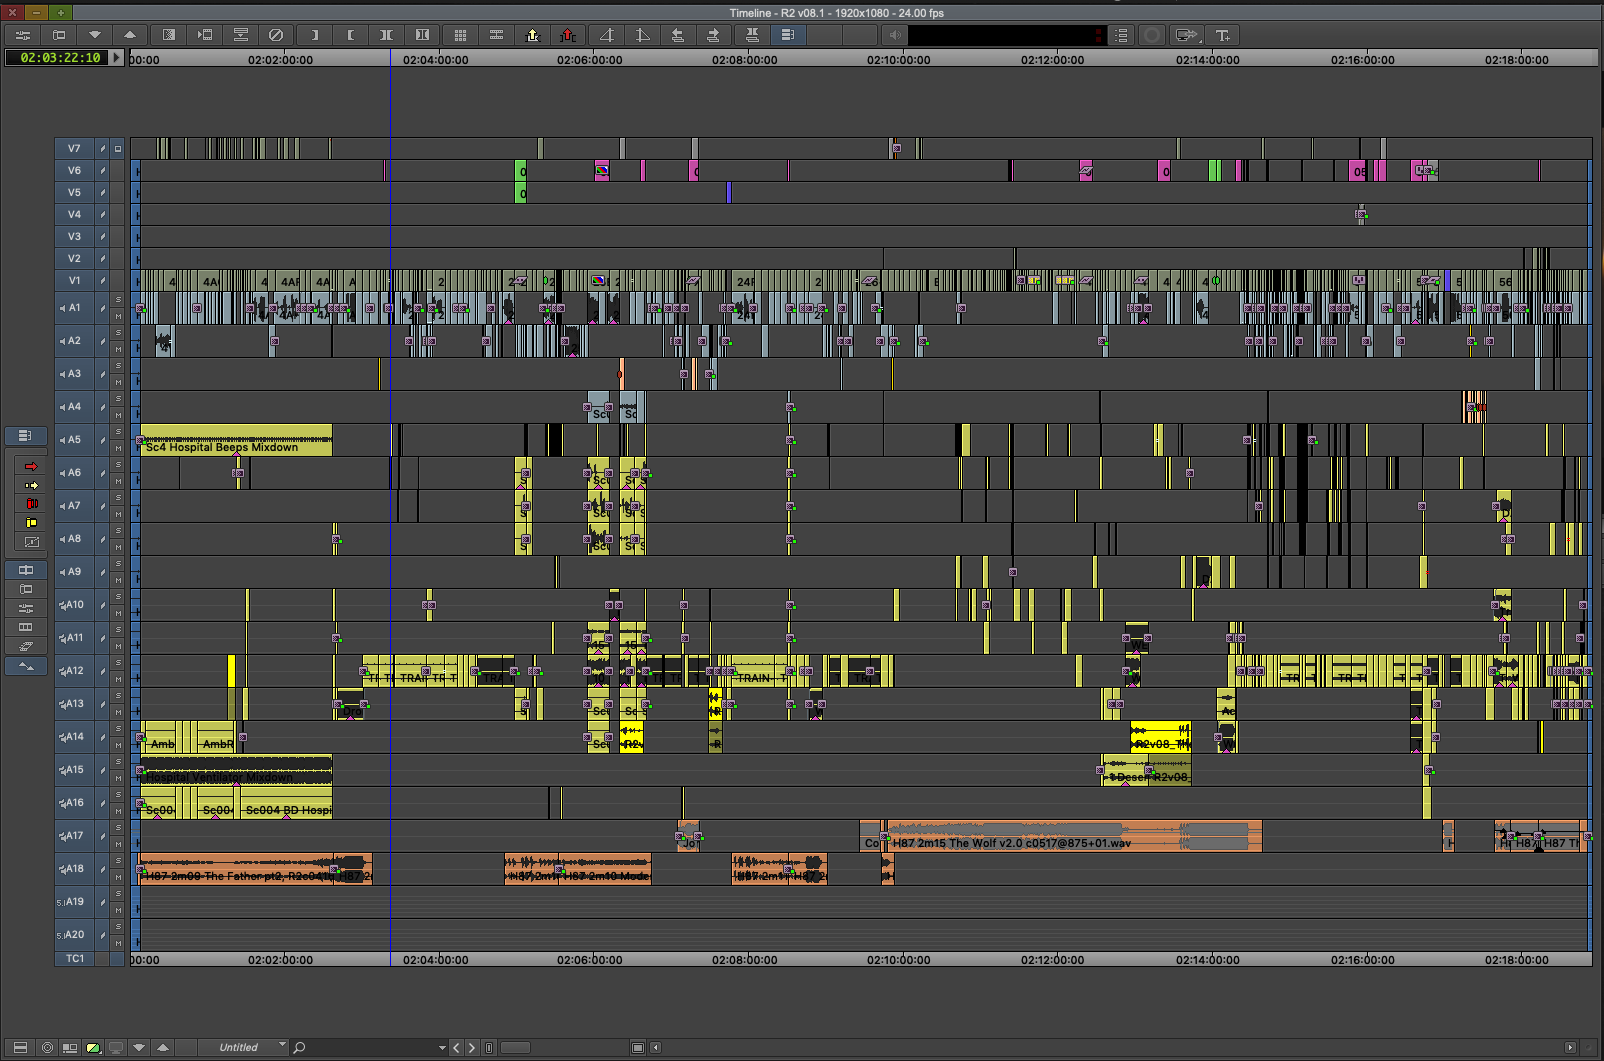The height and width of the screenshot is (1061, 1604).
Task: Select yellow Extract/Splice-in segment arrow tool
Action: click(x=31, y=485)
